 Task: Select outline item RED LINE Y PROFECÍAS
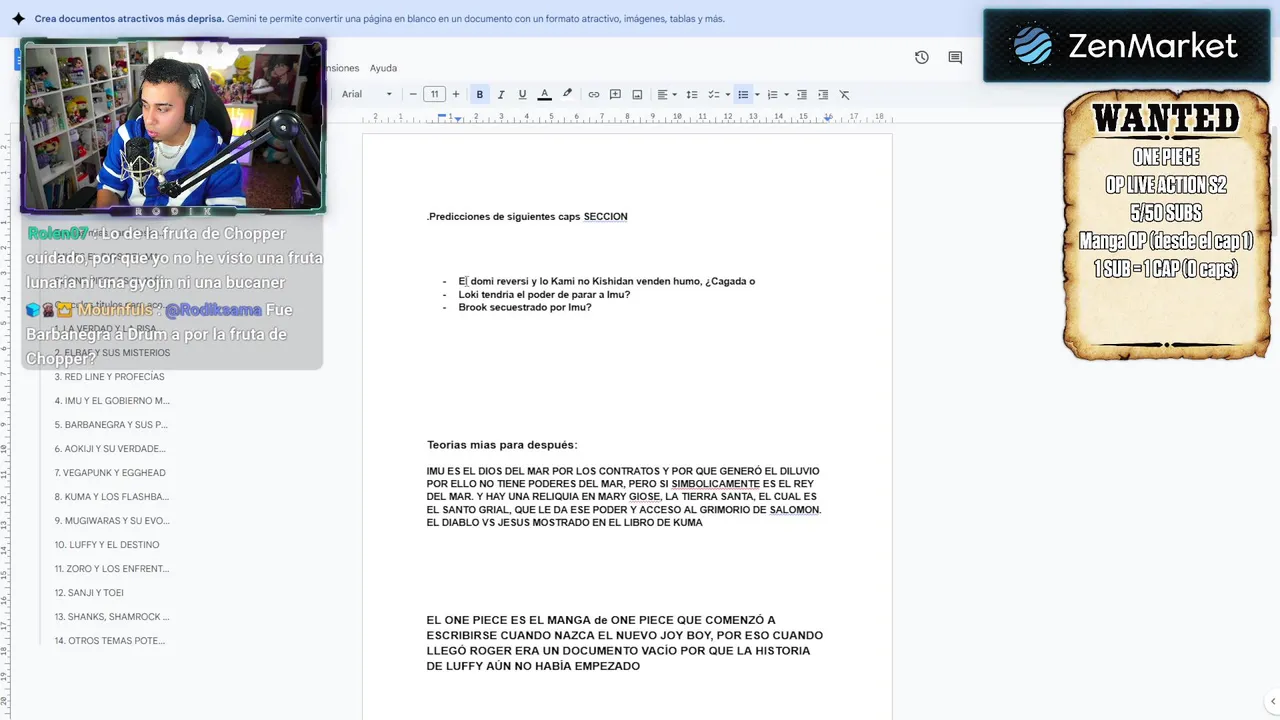(x=109, y=377)
